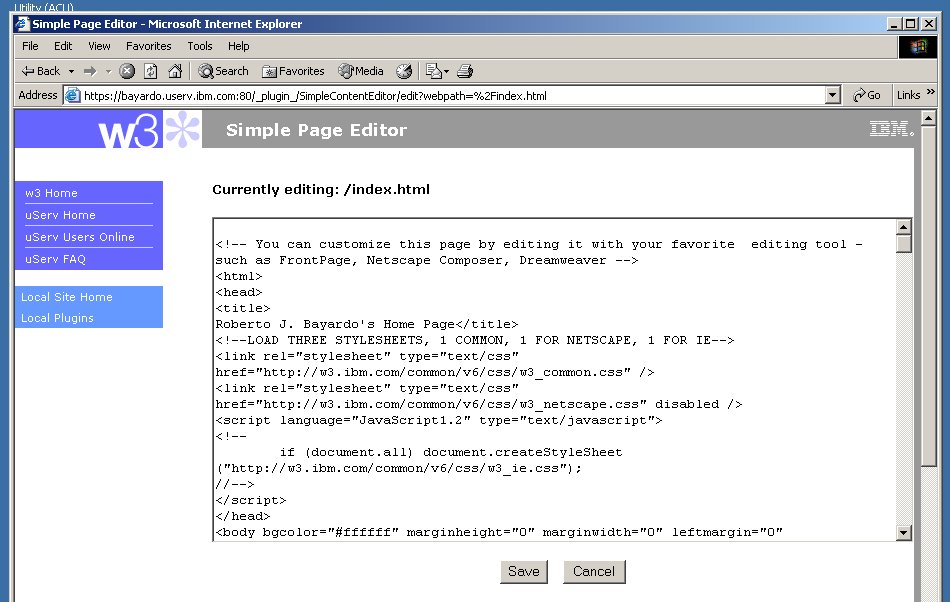Click the Print toolbar icon
This screenshot has height=602, width=950.
(x=465, y=71)
